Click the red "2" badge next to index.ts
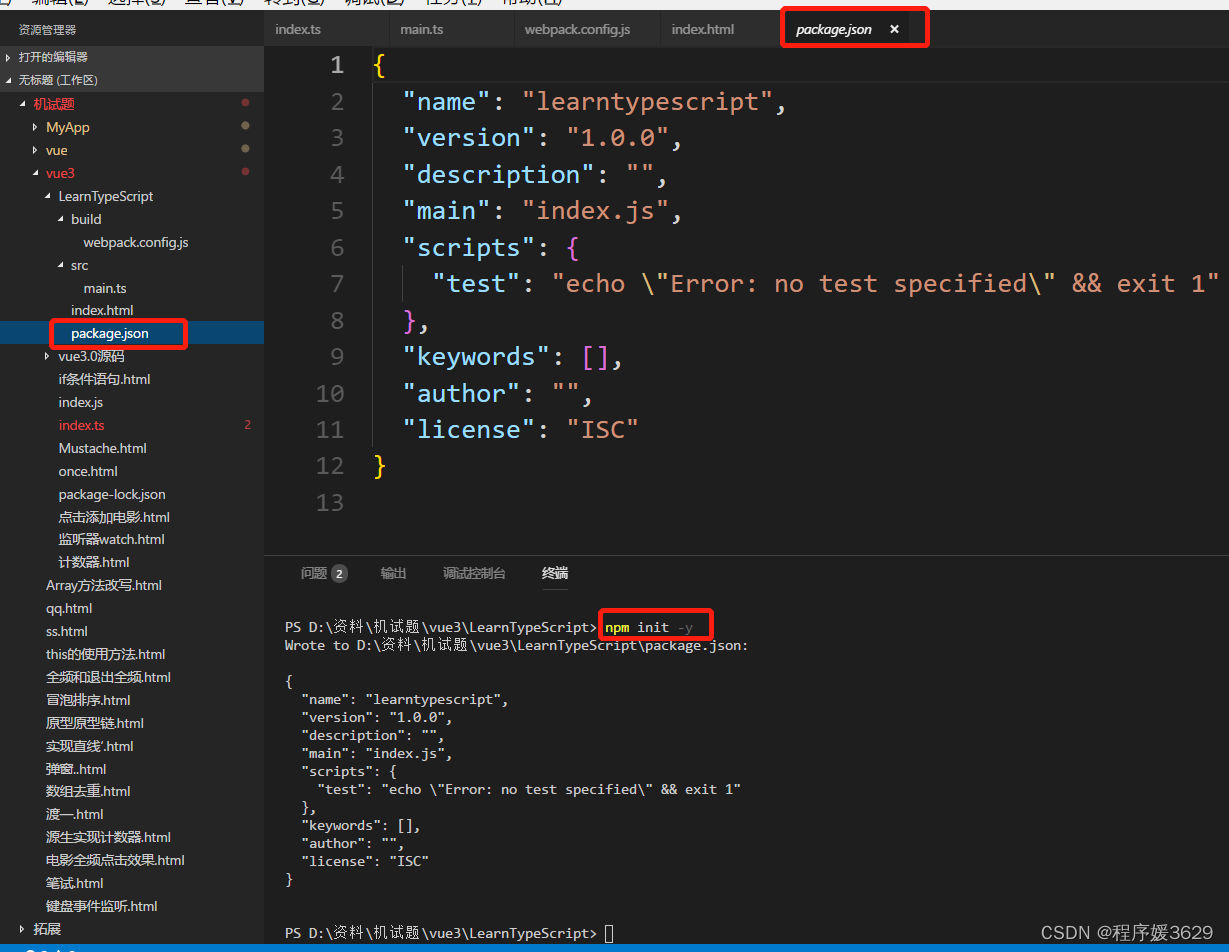The height and width of the screenshot is (952, 1229). coord(247,425)
